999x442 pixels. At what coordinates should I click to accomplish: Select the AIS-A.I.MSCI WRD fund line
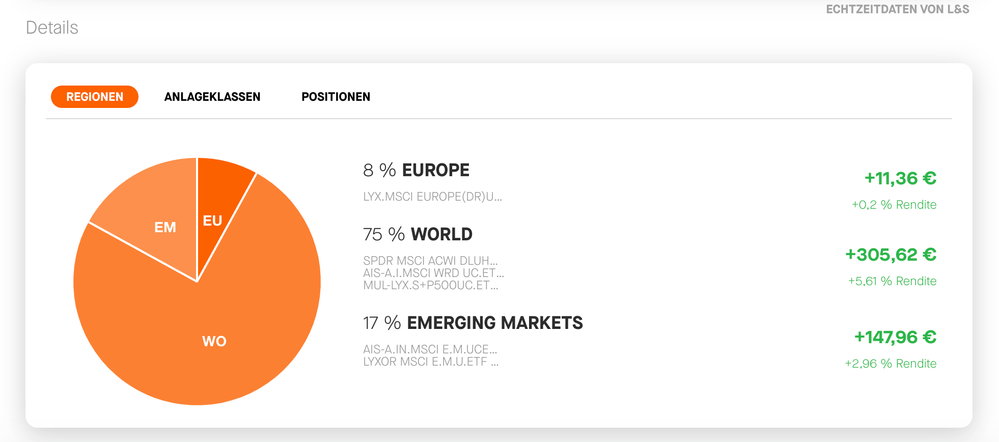pyautogui.click(x=434, y=273)
